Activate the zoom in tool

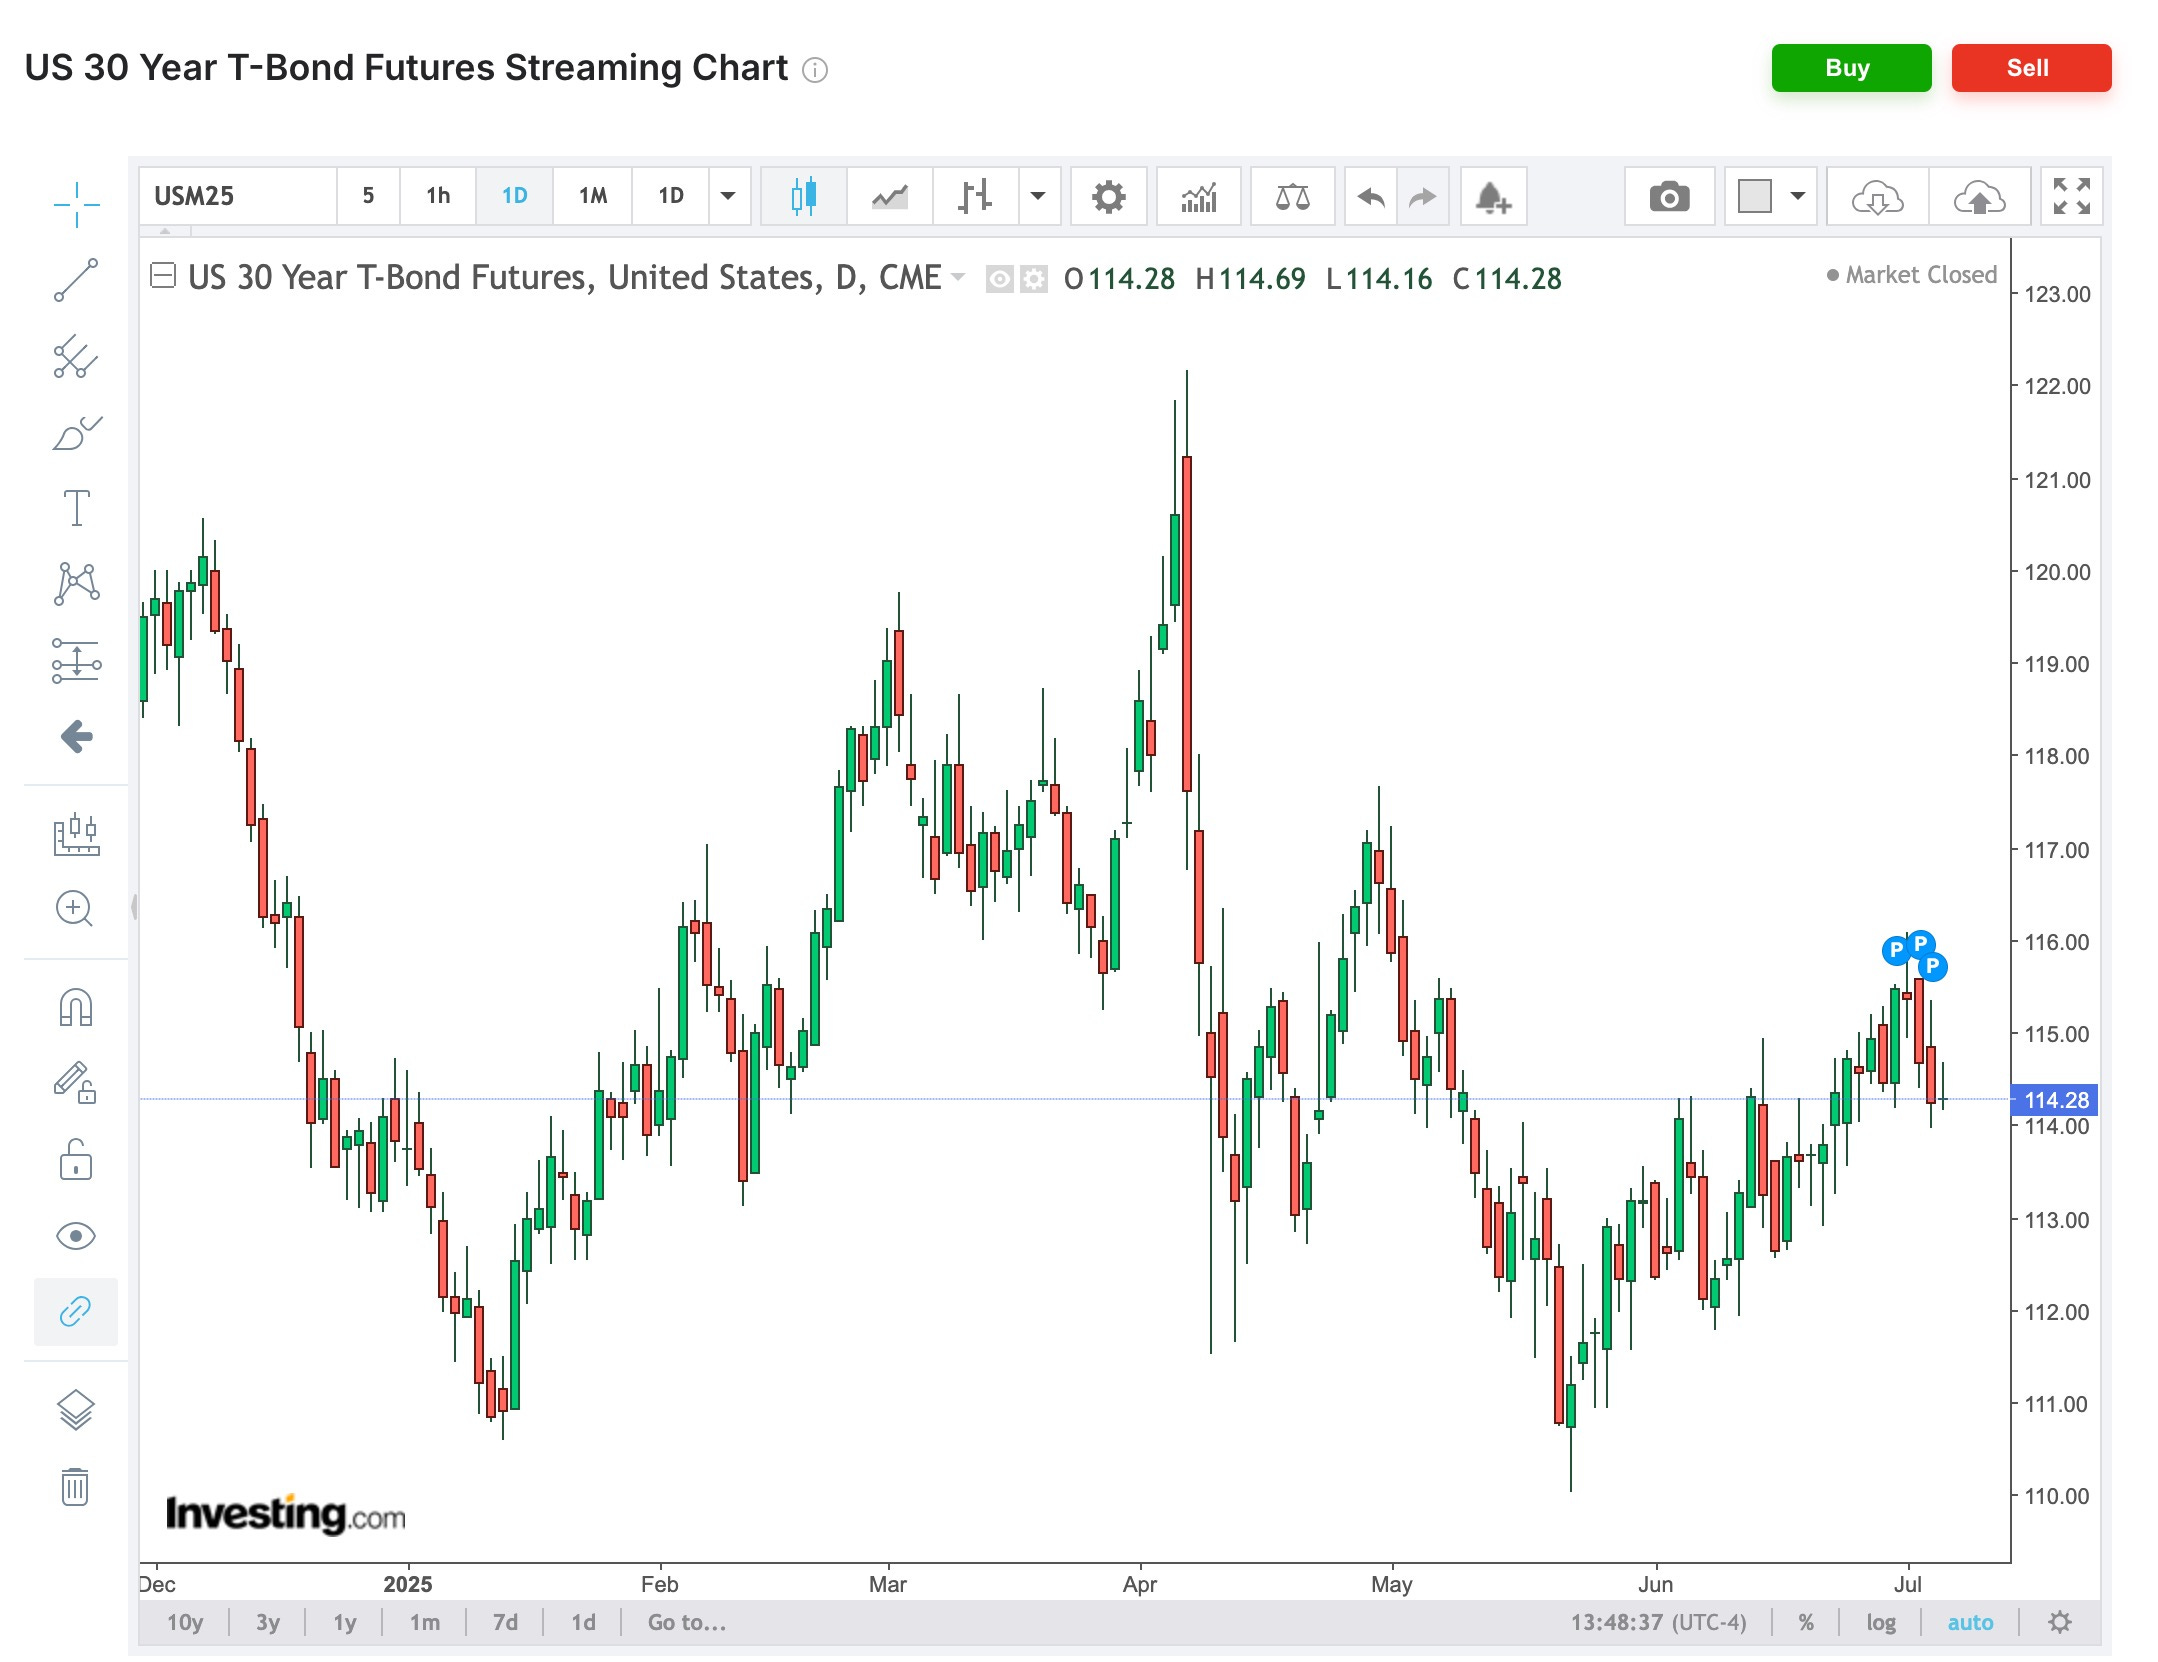[x=76, y=908]
